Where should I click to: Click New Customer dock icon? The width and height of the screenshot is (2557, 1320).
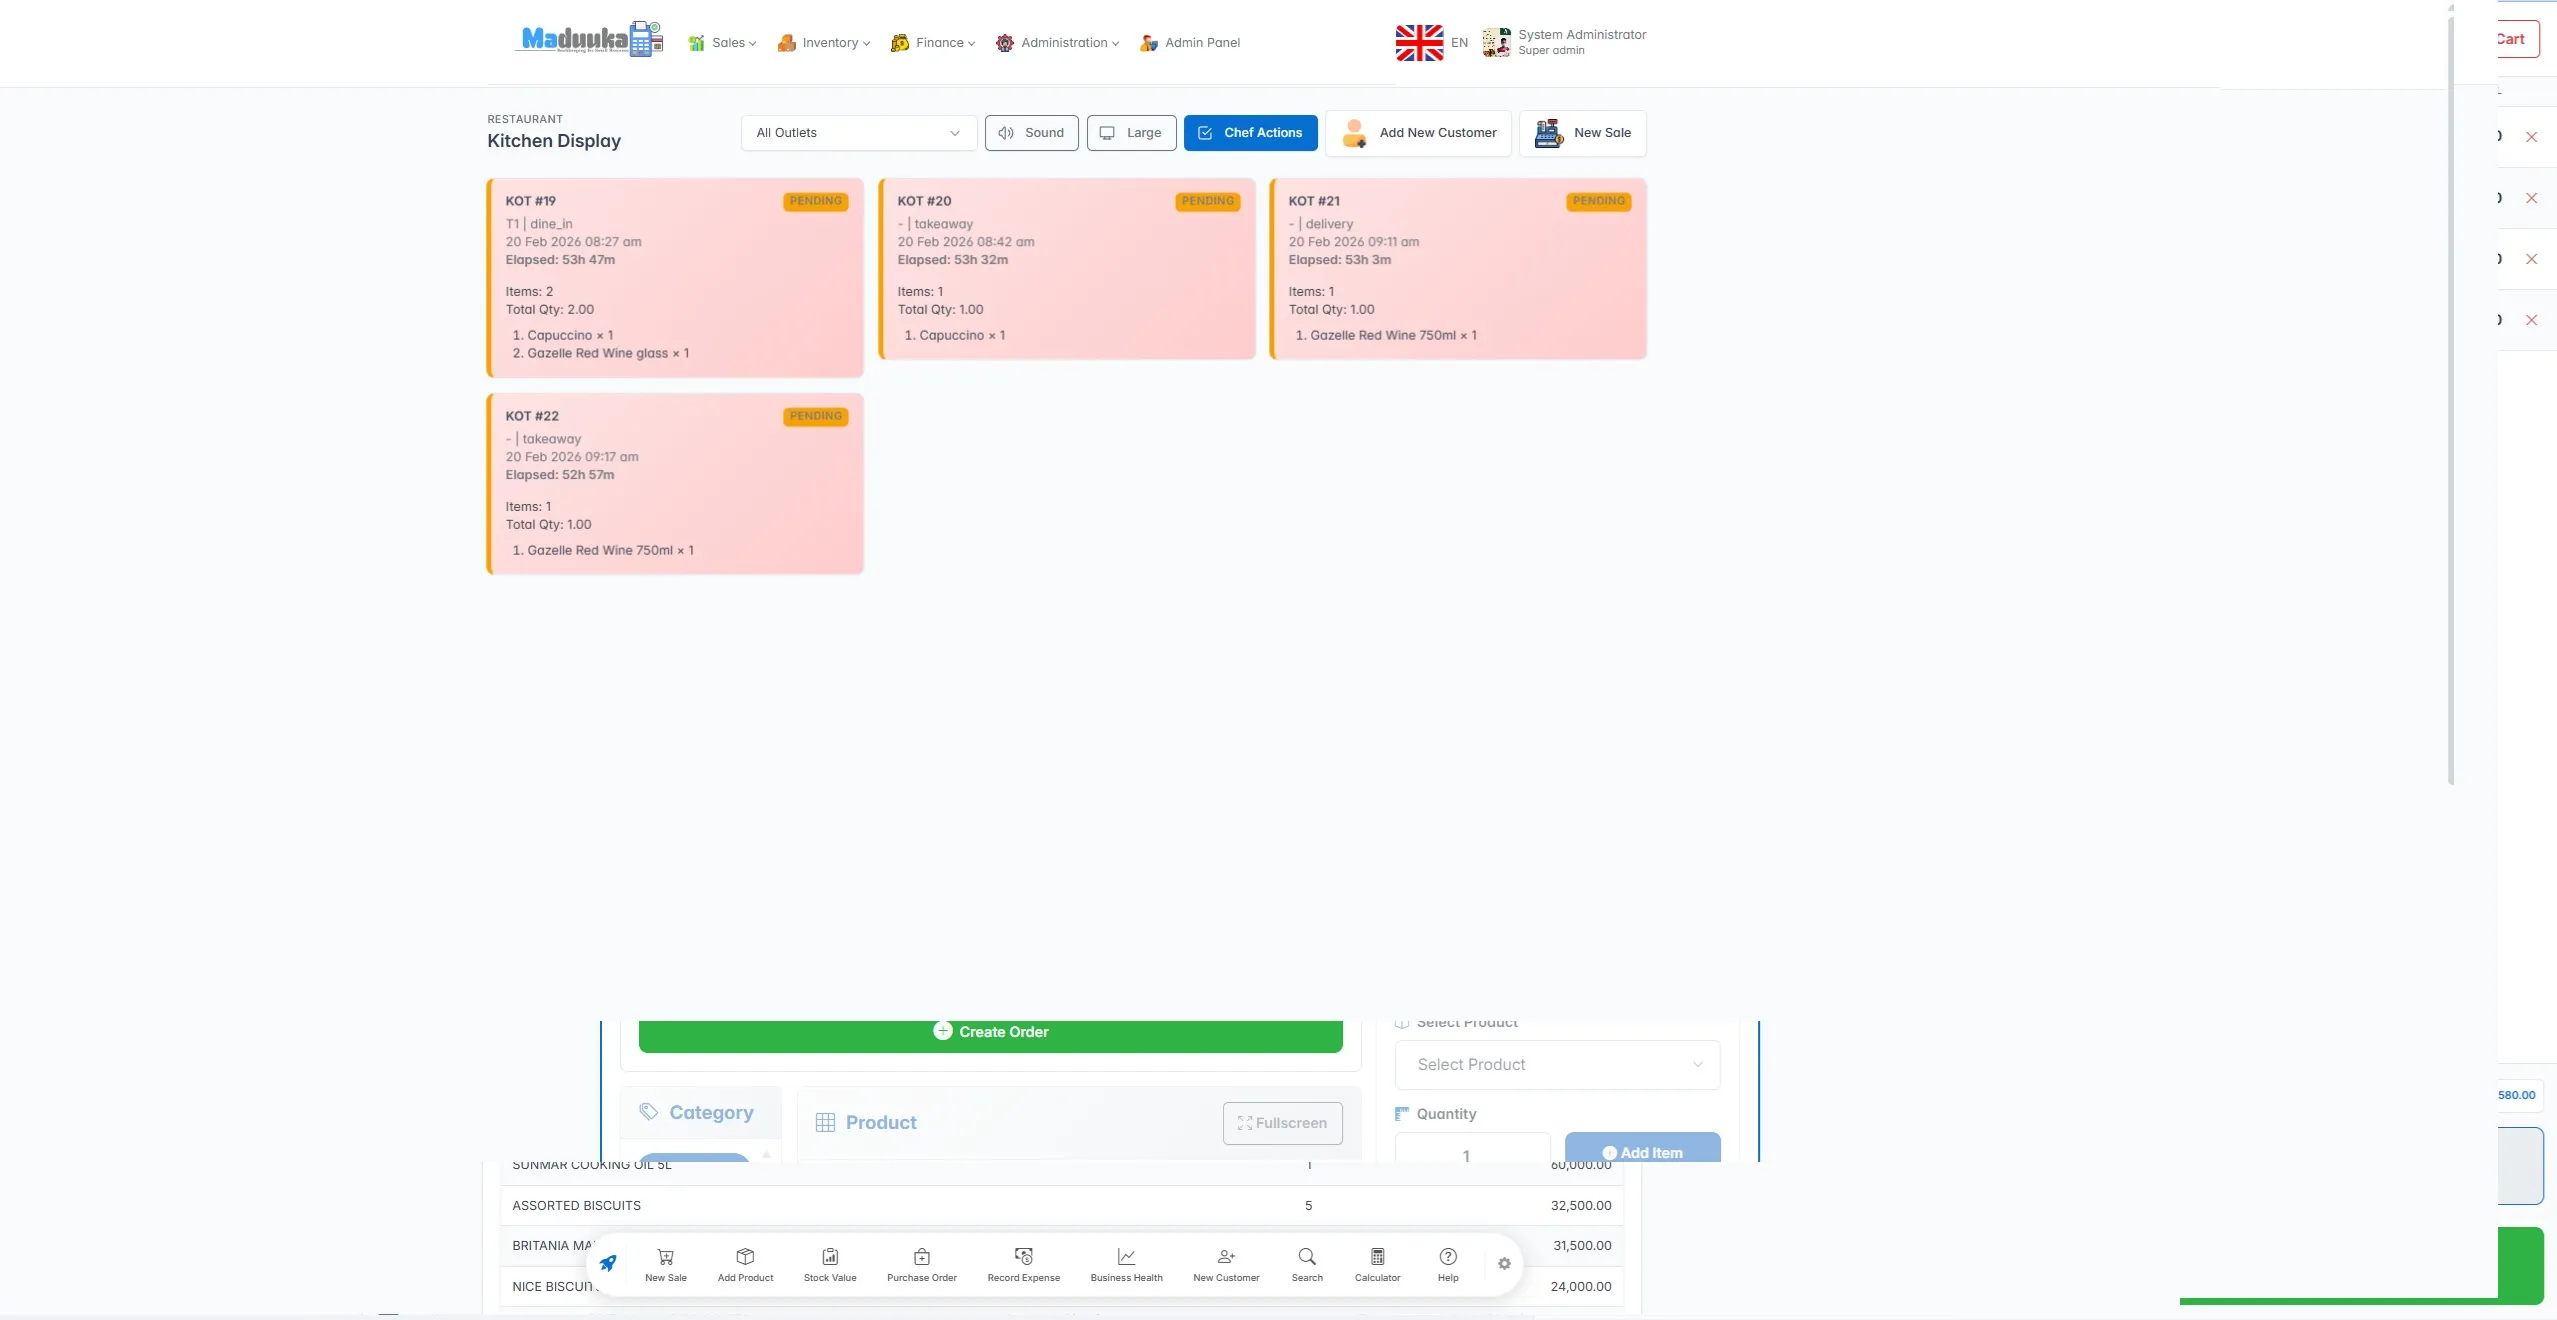click(x=1226, y=1265)
